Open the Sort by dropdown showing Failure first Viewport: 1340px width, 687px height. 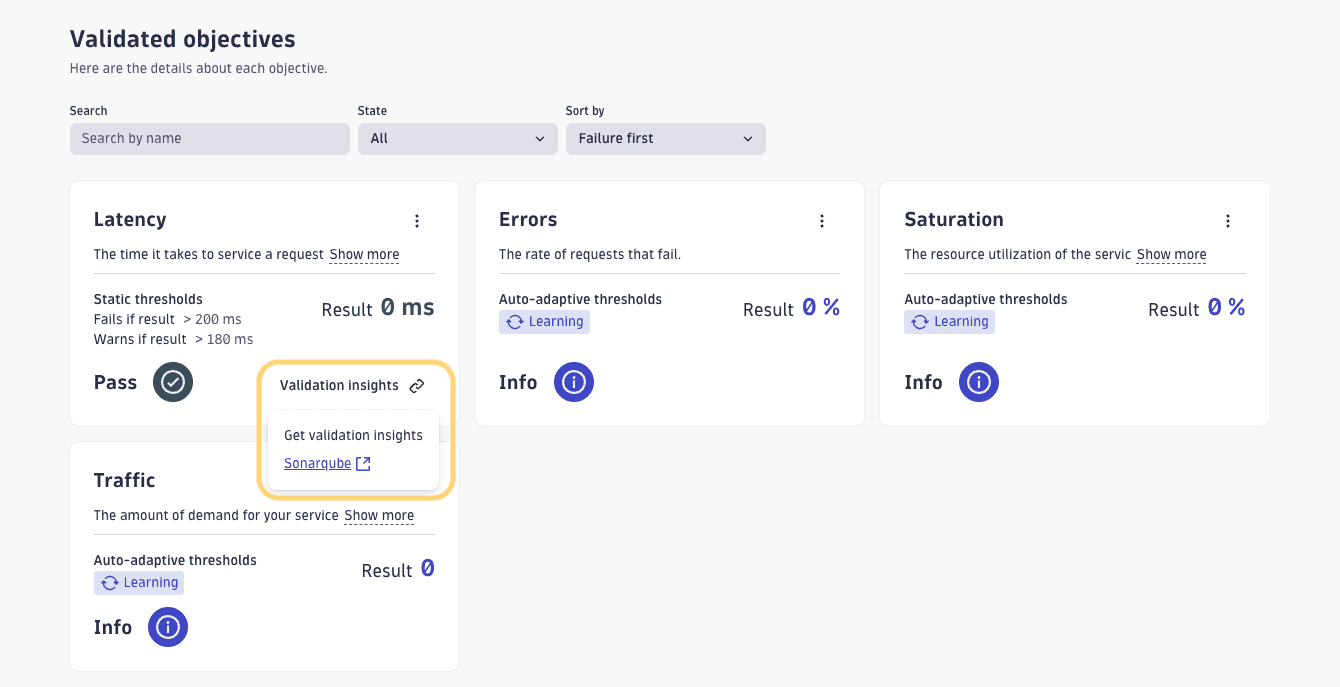coord(665,139)
